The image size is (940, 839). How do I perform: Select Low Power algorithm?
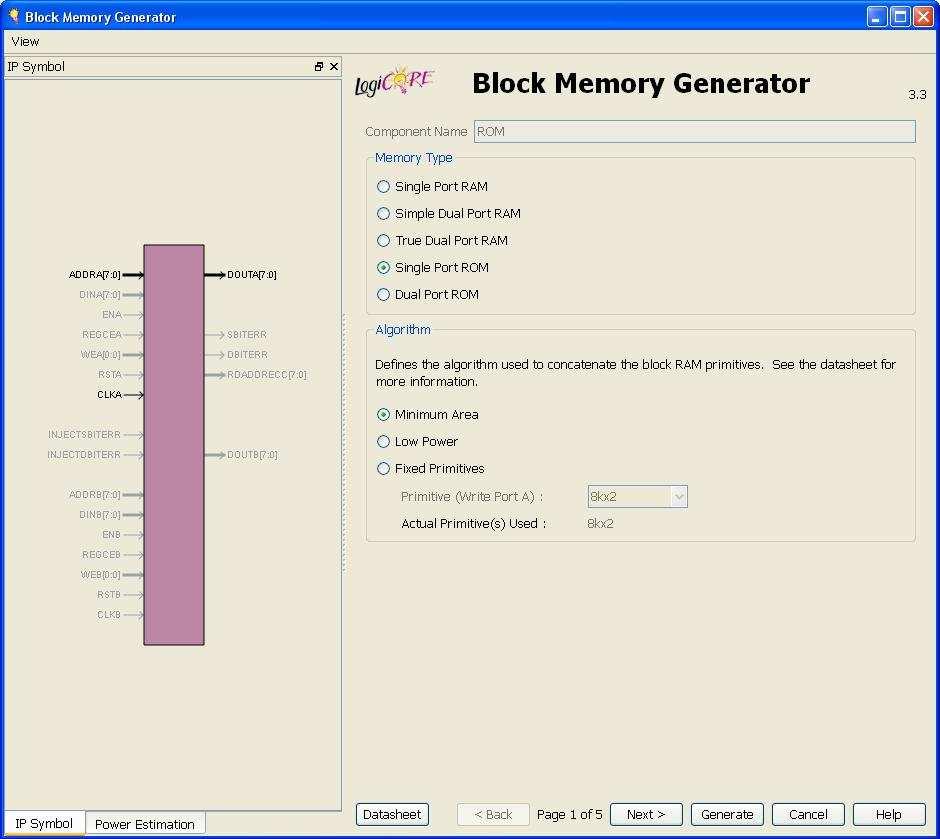(x=417, y=441)
